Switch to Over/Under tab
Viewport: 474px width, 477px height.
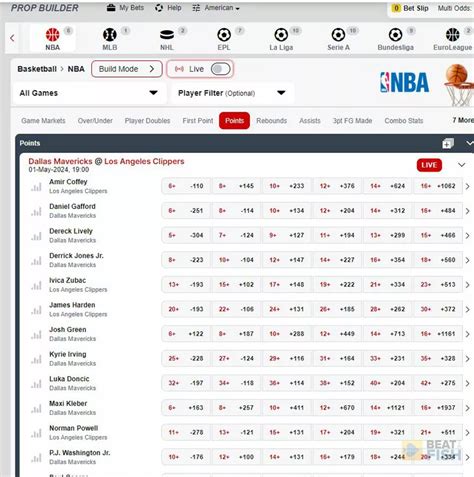click(95, 121)
